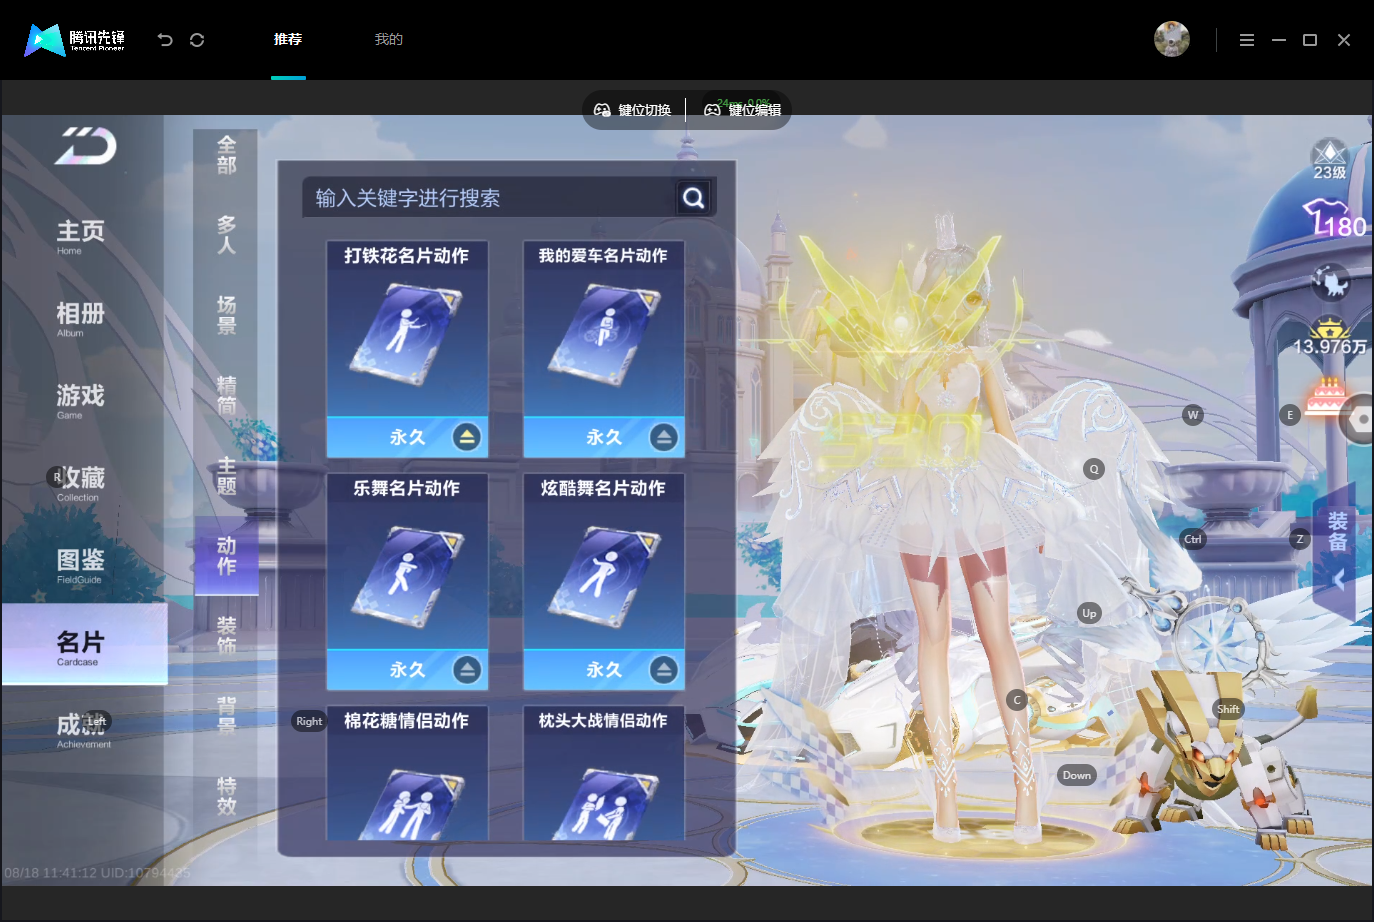Screen dimensions: 1374x922
Task: Click the Z key overlay
Action: [1300, 539]
